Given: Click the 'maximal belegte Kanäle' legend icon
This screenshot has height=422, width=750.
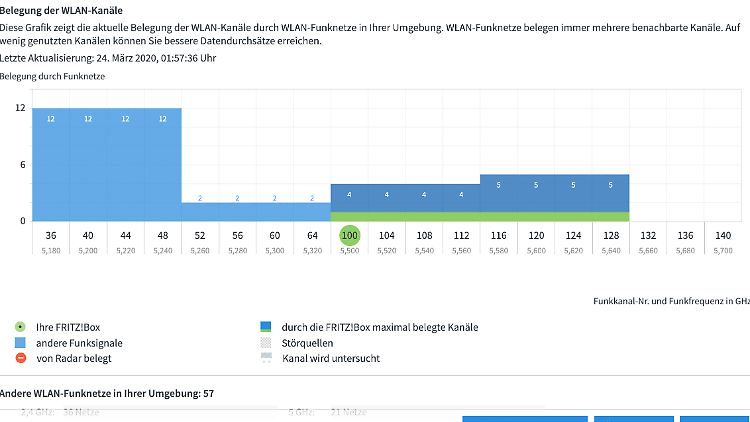Looking at the screenshot, I should (x=265, y=327).
